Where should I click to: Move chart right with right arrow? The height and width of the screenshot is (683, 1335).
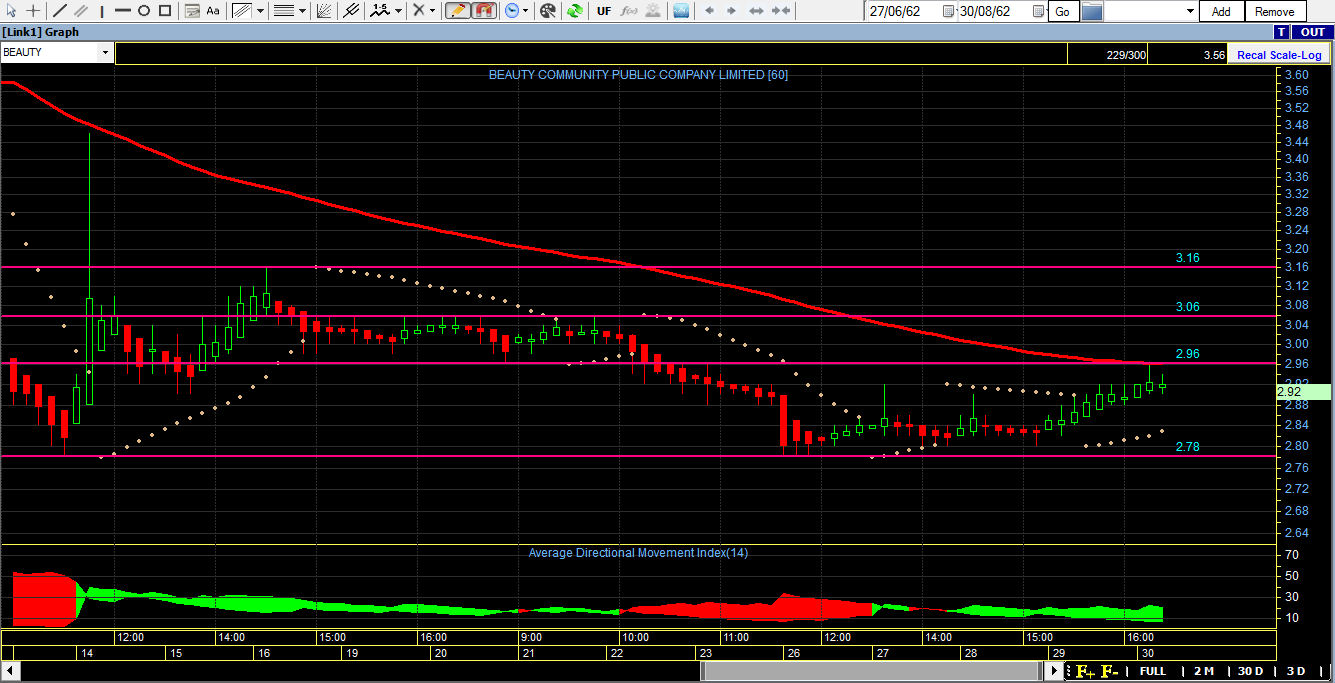tap(731, 11)
